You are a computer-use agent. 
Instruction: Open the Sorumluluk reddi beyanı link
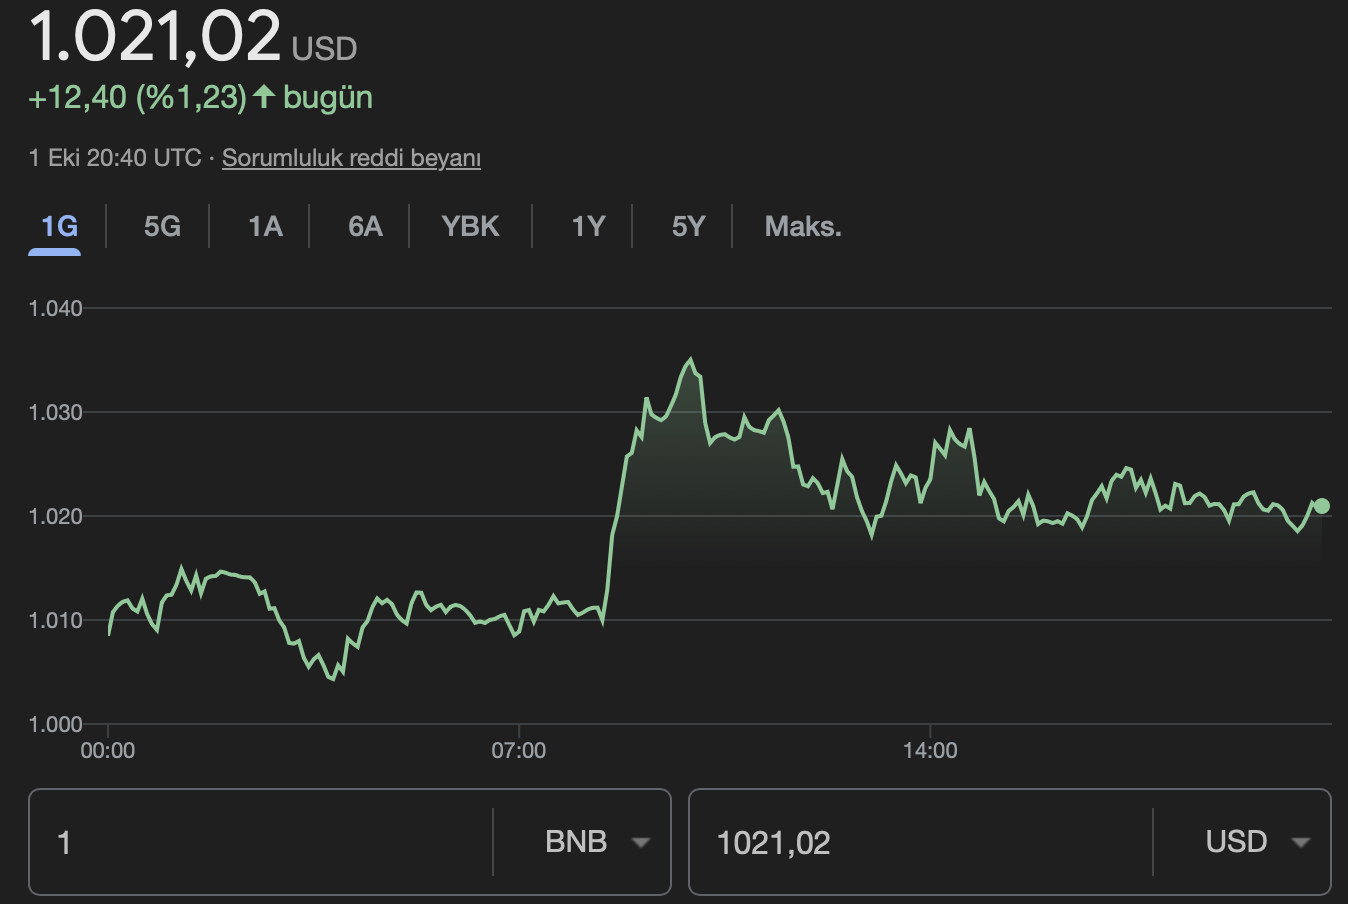pyautogui.click(x=351, y=158)
